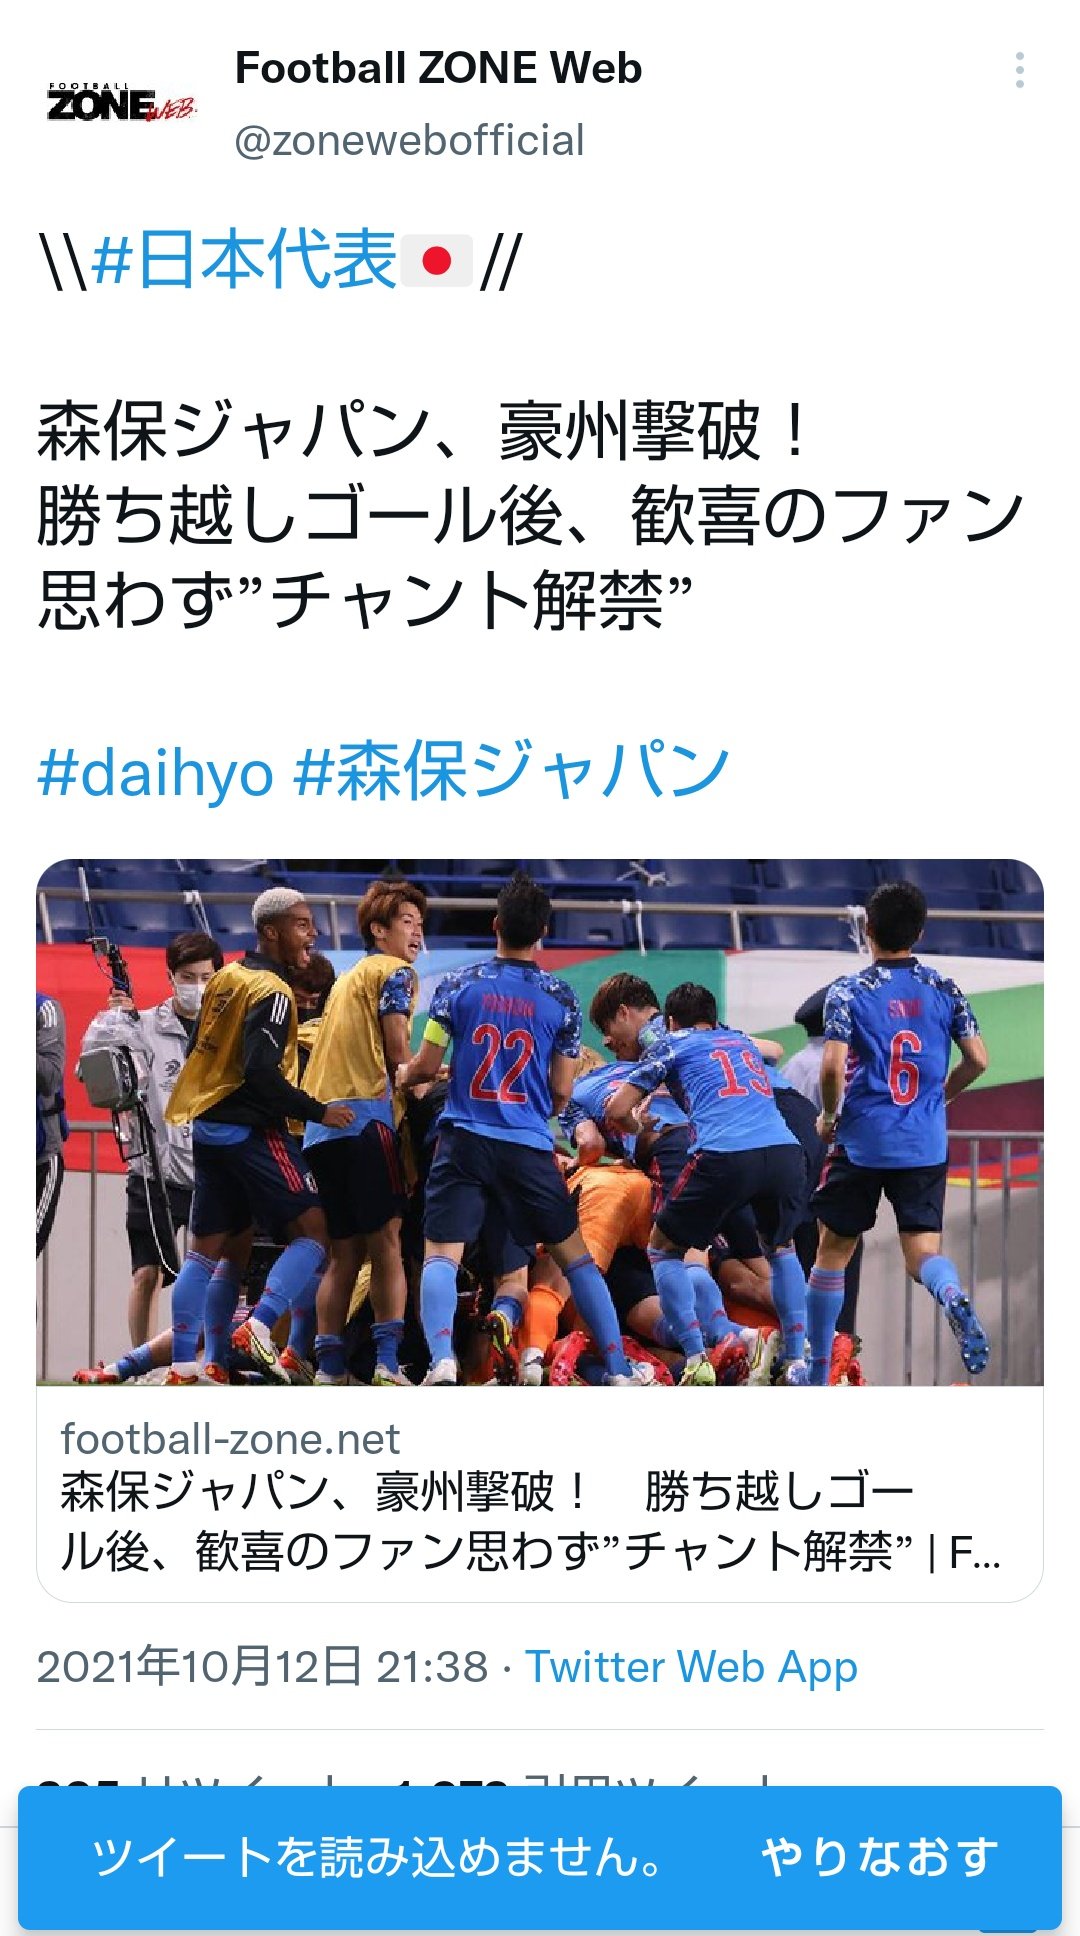Open the link card's player celebration photo
Viewport: 1080px width, 1936px height.
540,1122
